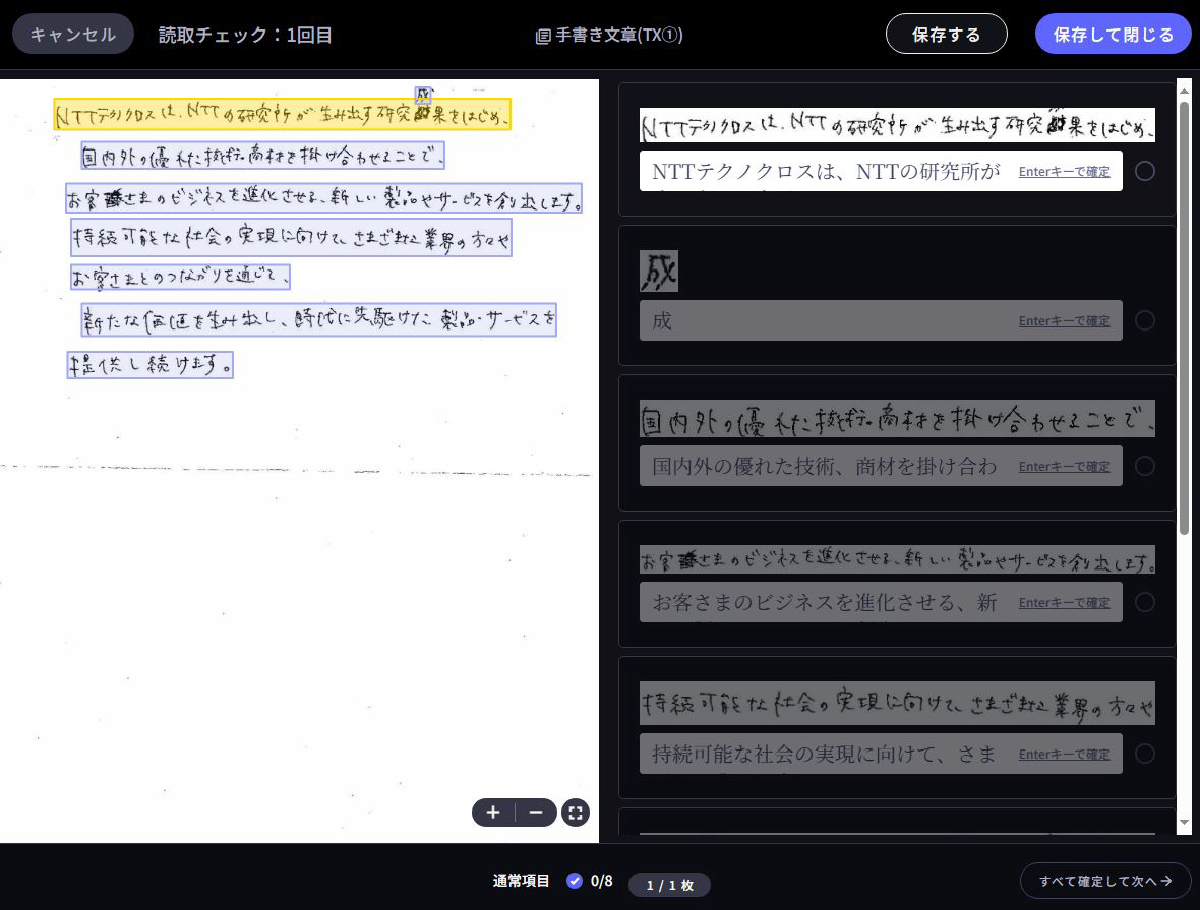The height and width of the screenshot is (910, 1200).
Task: Click the 持続可能な社会の実現に向けて input field
Action: coord(881,753)
